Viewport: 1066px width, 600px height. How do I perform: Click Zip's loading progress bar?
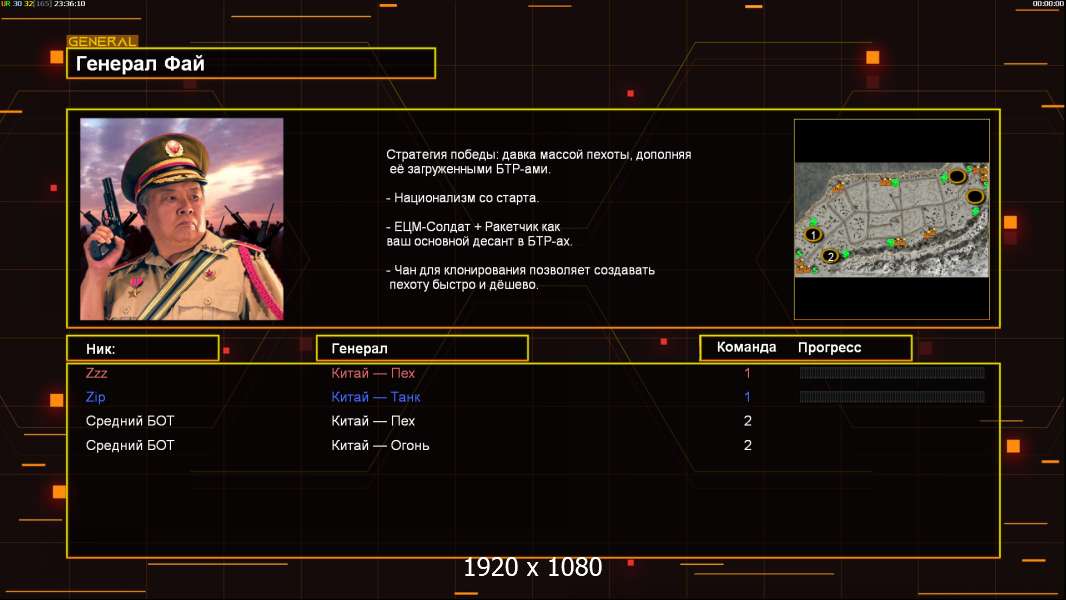click(892, 397)
